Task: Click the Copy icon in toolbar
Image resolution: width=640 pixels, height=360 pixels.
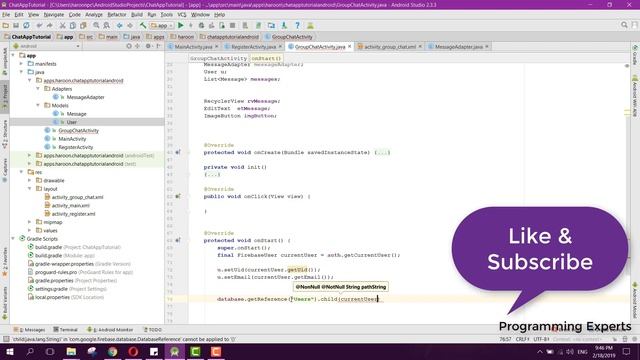Action: point(73,25)
